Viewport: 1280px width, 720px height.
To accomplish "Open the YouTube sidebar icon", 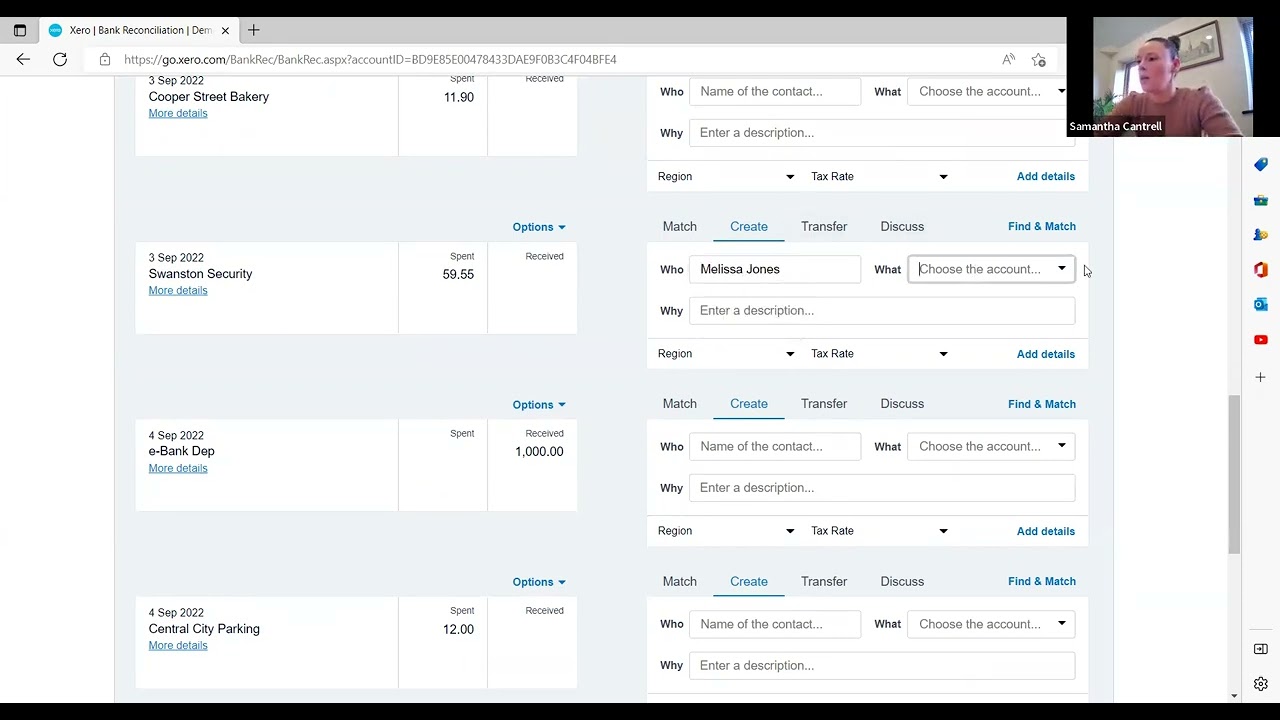I will pyautogui.click(x=1261, y=340).
